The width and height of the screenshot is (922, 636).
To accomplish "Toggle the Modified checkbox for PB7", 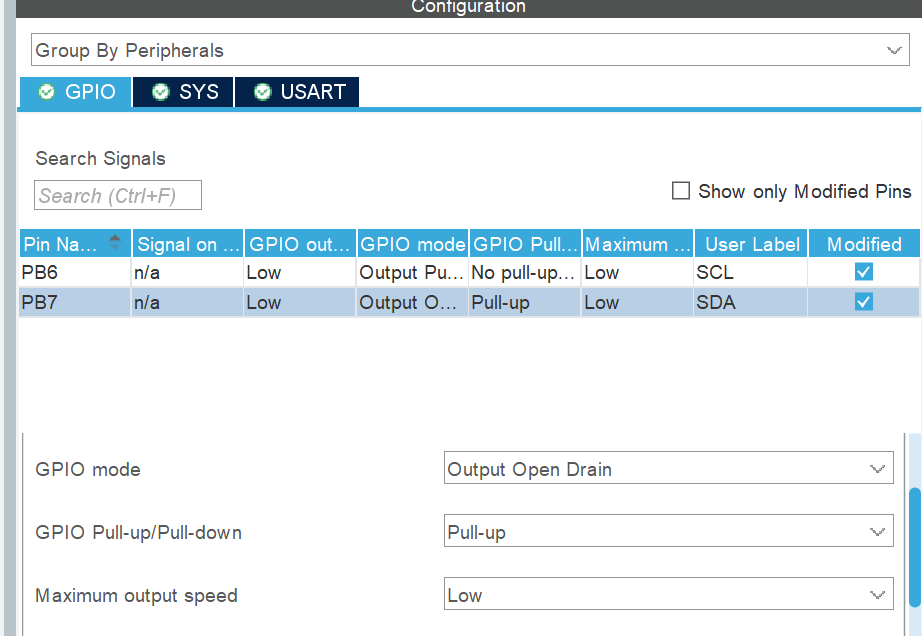I will [x=864, y=302].
